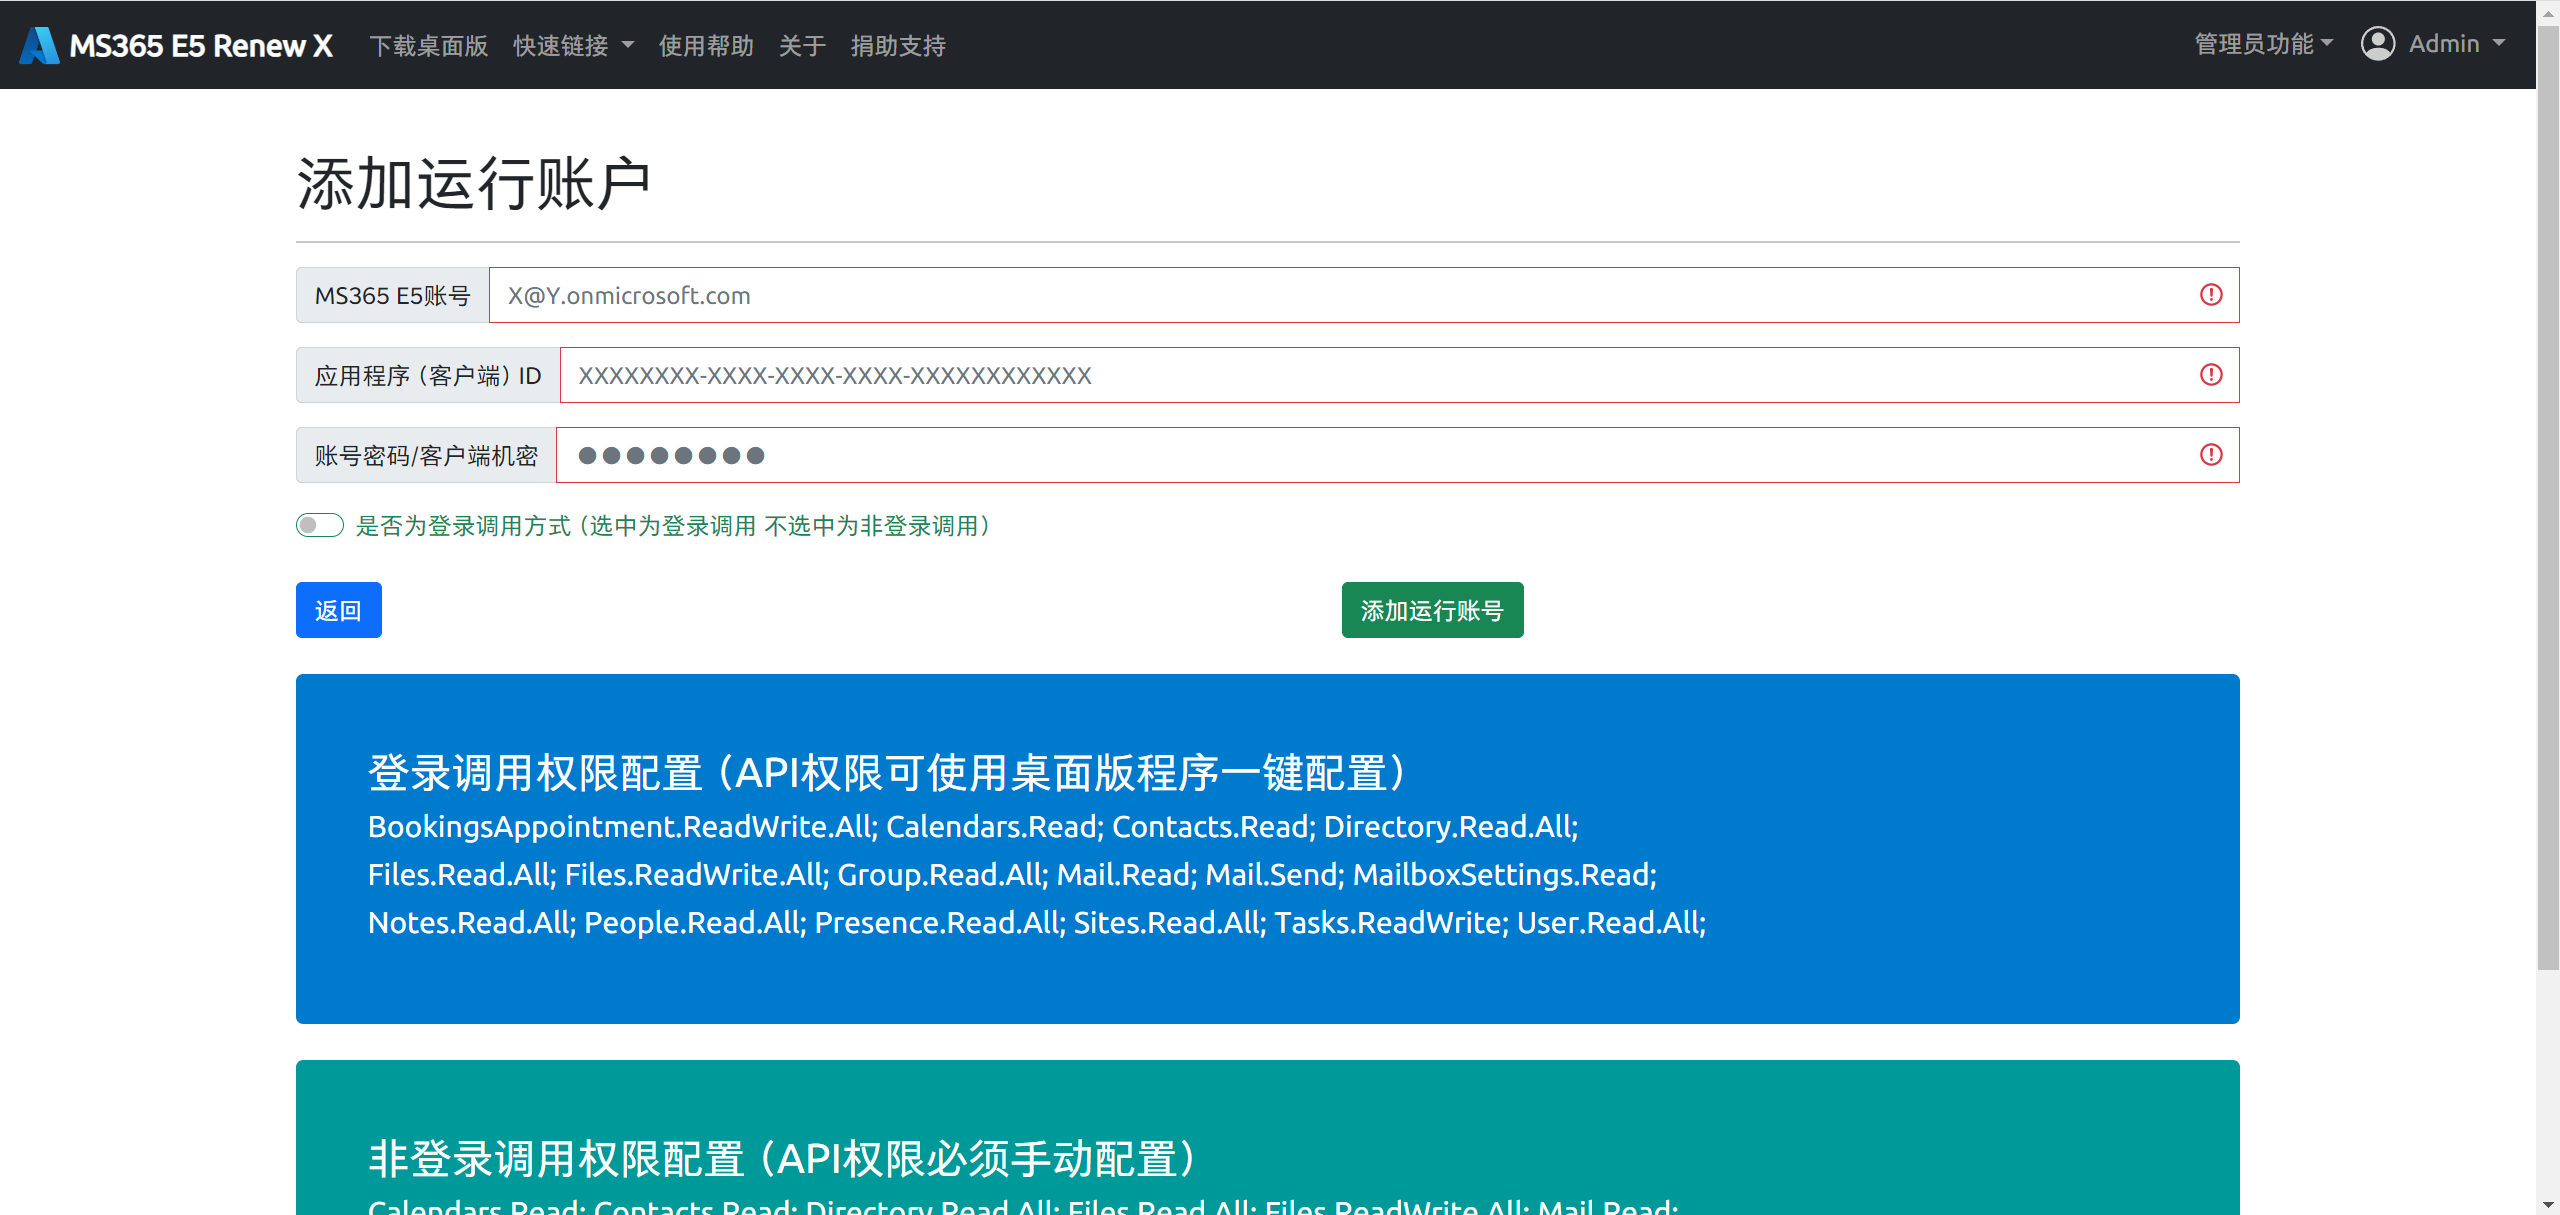Click the 账号密码/客户端机密 password field

[1200, 455]
